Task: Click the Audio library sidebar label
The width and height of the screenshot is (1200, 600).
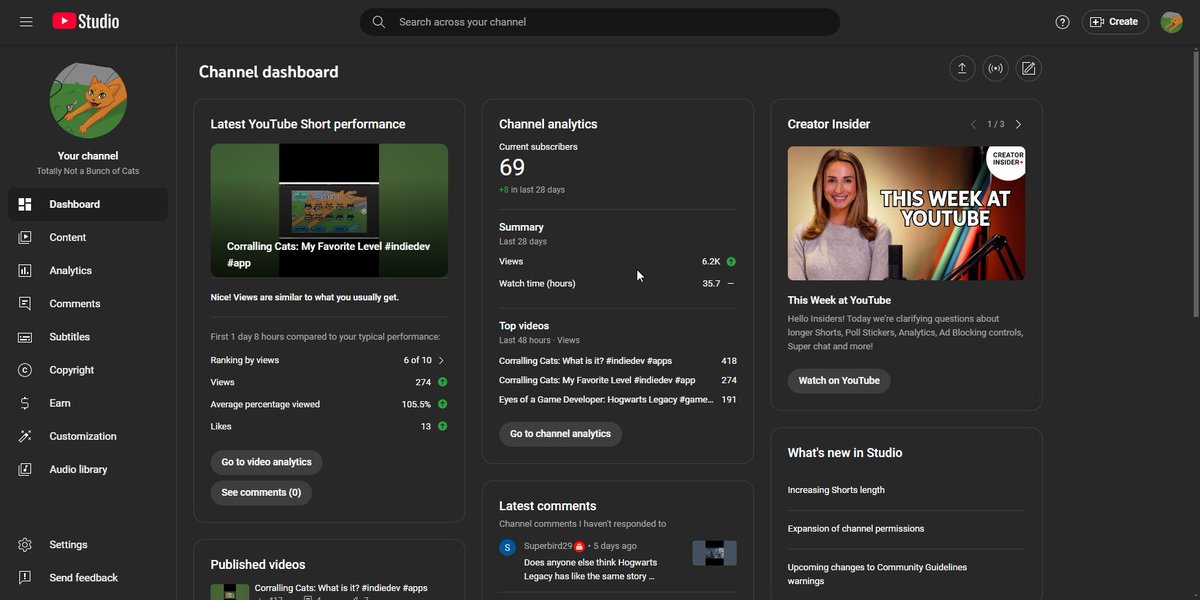Action: pos(78,469)
